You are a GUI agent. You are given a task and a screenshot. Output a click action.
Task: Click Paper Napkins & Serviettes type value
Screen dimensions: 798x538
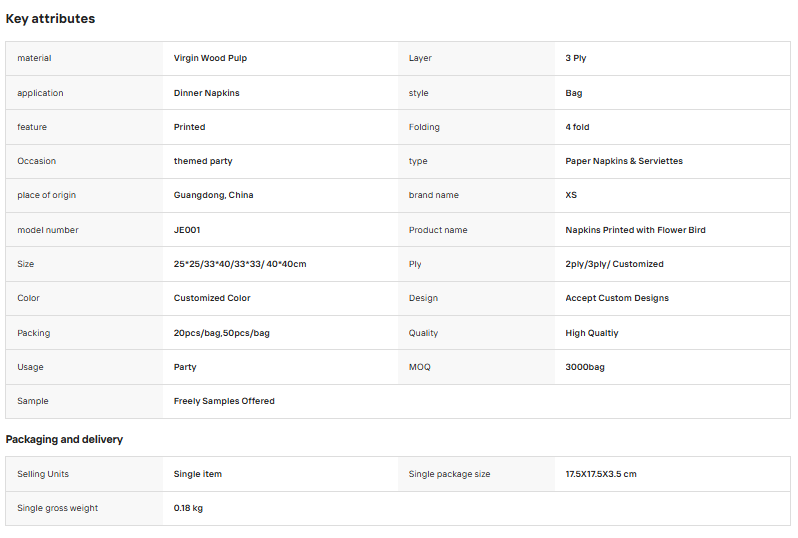(624, 161)
